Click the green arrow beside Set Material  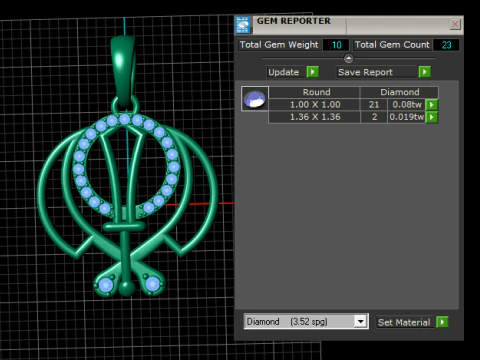pyautogui.click(x=442, y=322)
